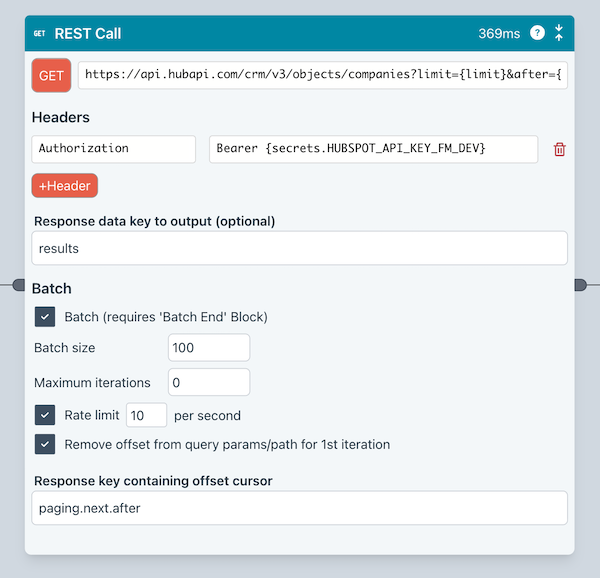Select the Maximum iterations field
Screen dimensions: 600x578
point(209,382)
